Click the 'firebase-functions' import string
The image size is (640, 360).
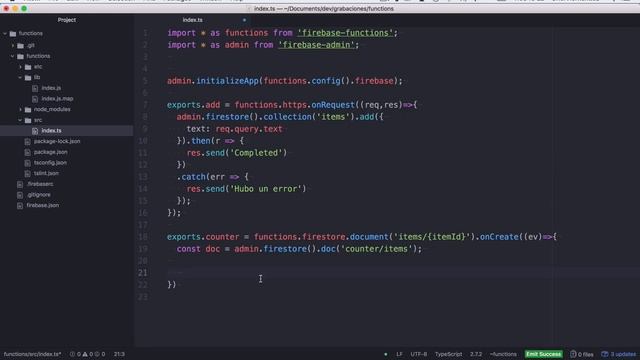pos(345,33)
